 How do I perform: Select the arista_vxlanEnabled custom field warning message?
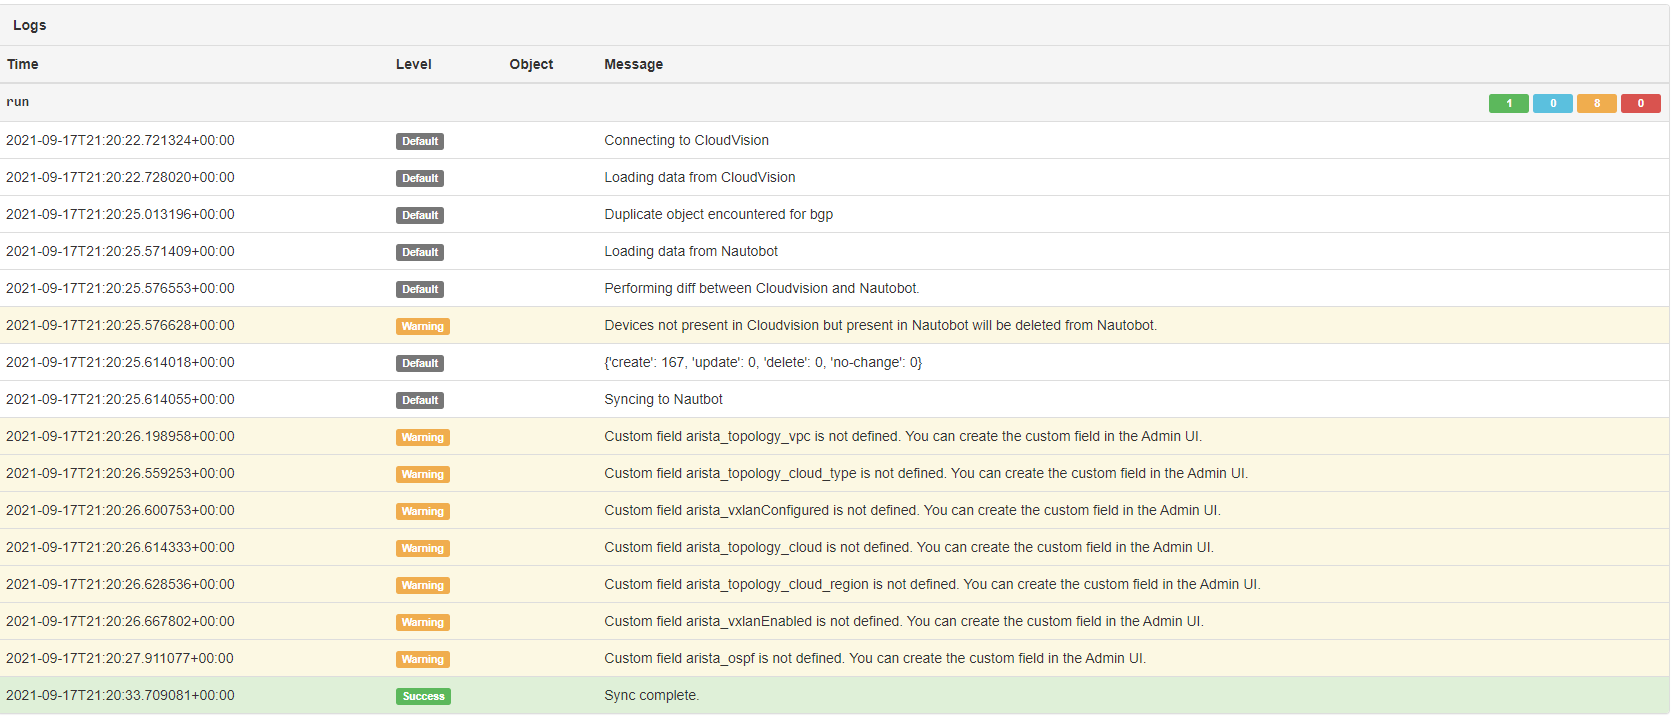[904, 621]
